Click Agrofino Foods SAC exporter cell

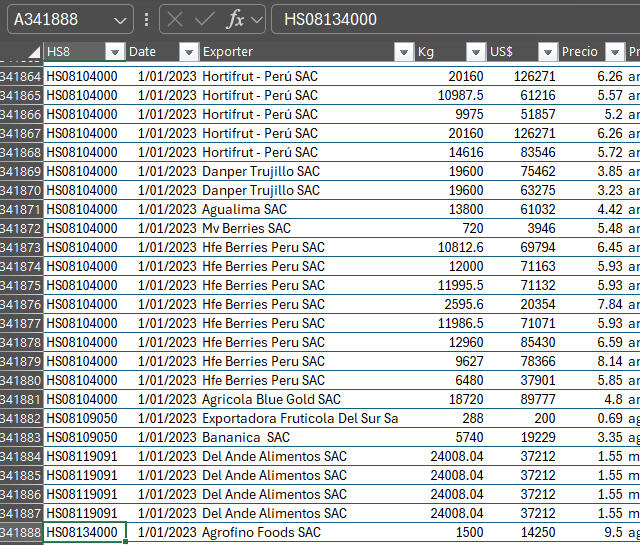307,532
